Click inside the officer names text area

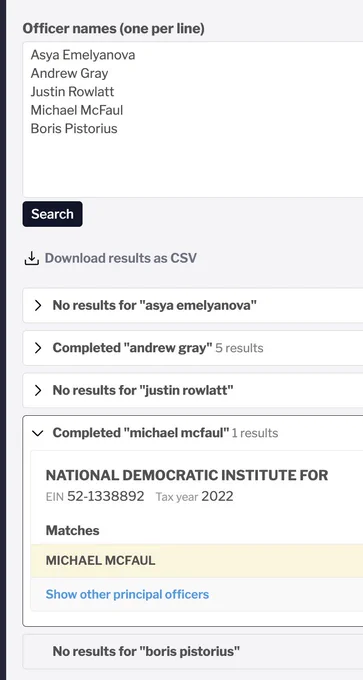(x=193, y=120)
